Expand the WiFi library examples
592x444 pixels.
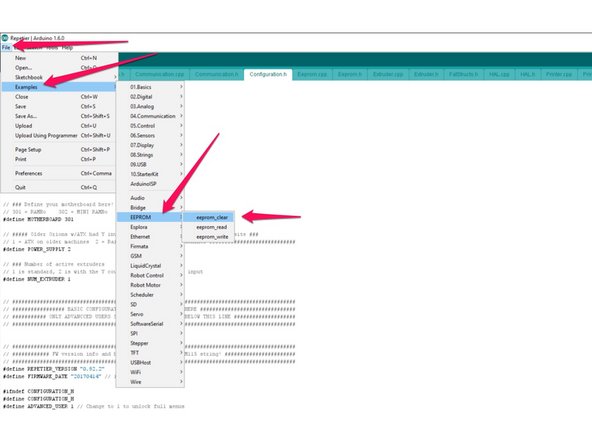click(150, 372)
